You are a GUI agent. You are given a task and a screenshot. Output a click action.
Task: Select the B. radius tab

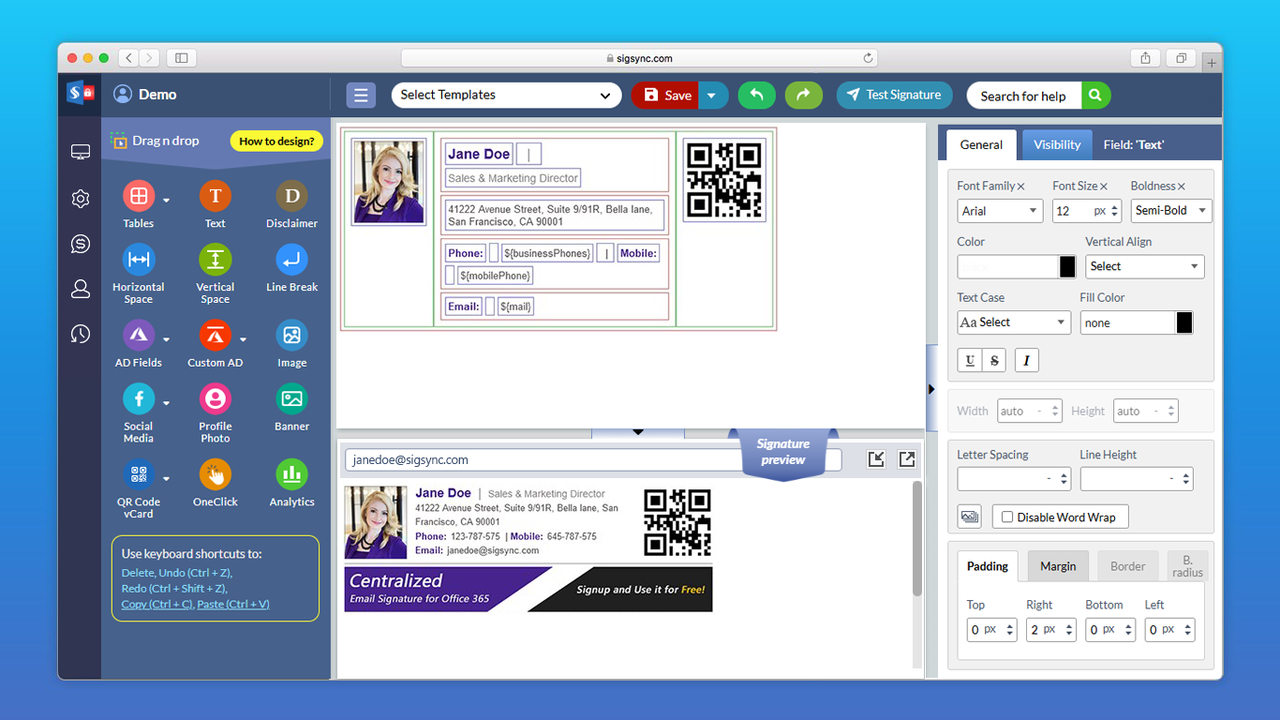coord(1188,566)
